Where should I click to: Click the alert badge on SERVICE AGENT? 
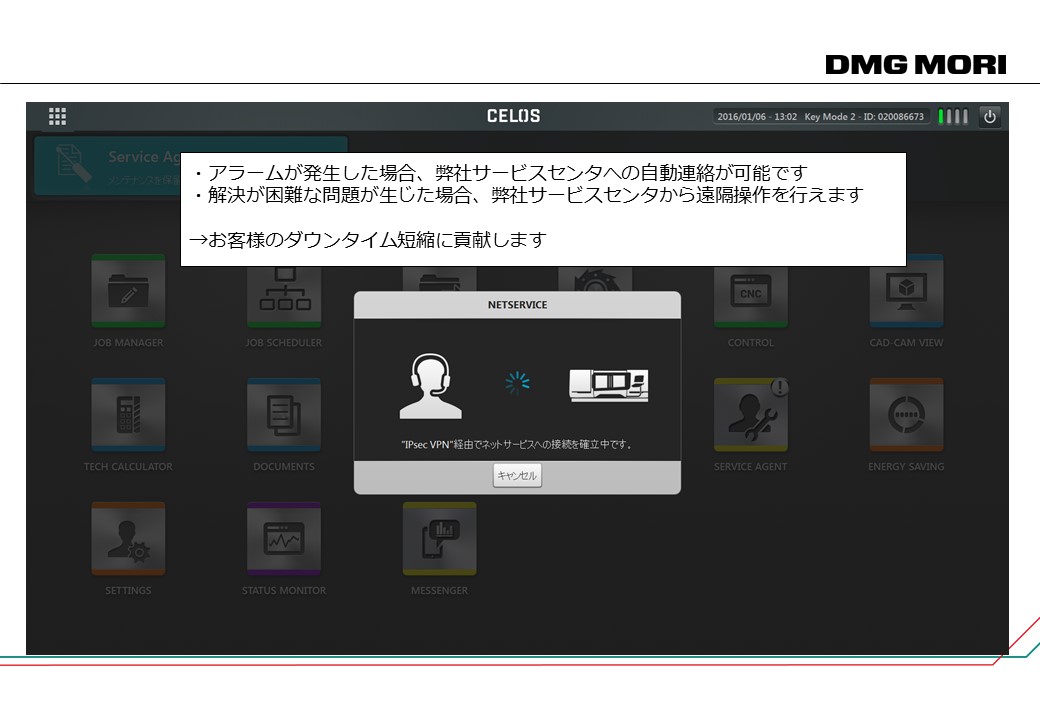pos(779,387)
